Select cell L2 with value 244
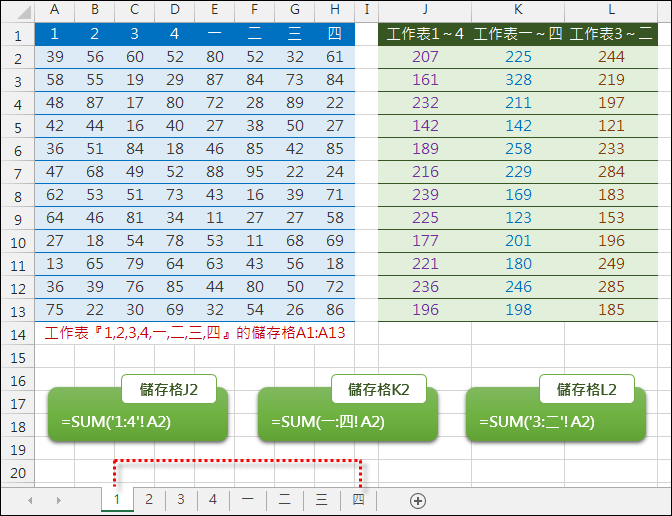Screen dimensions: 672x516 611,57
